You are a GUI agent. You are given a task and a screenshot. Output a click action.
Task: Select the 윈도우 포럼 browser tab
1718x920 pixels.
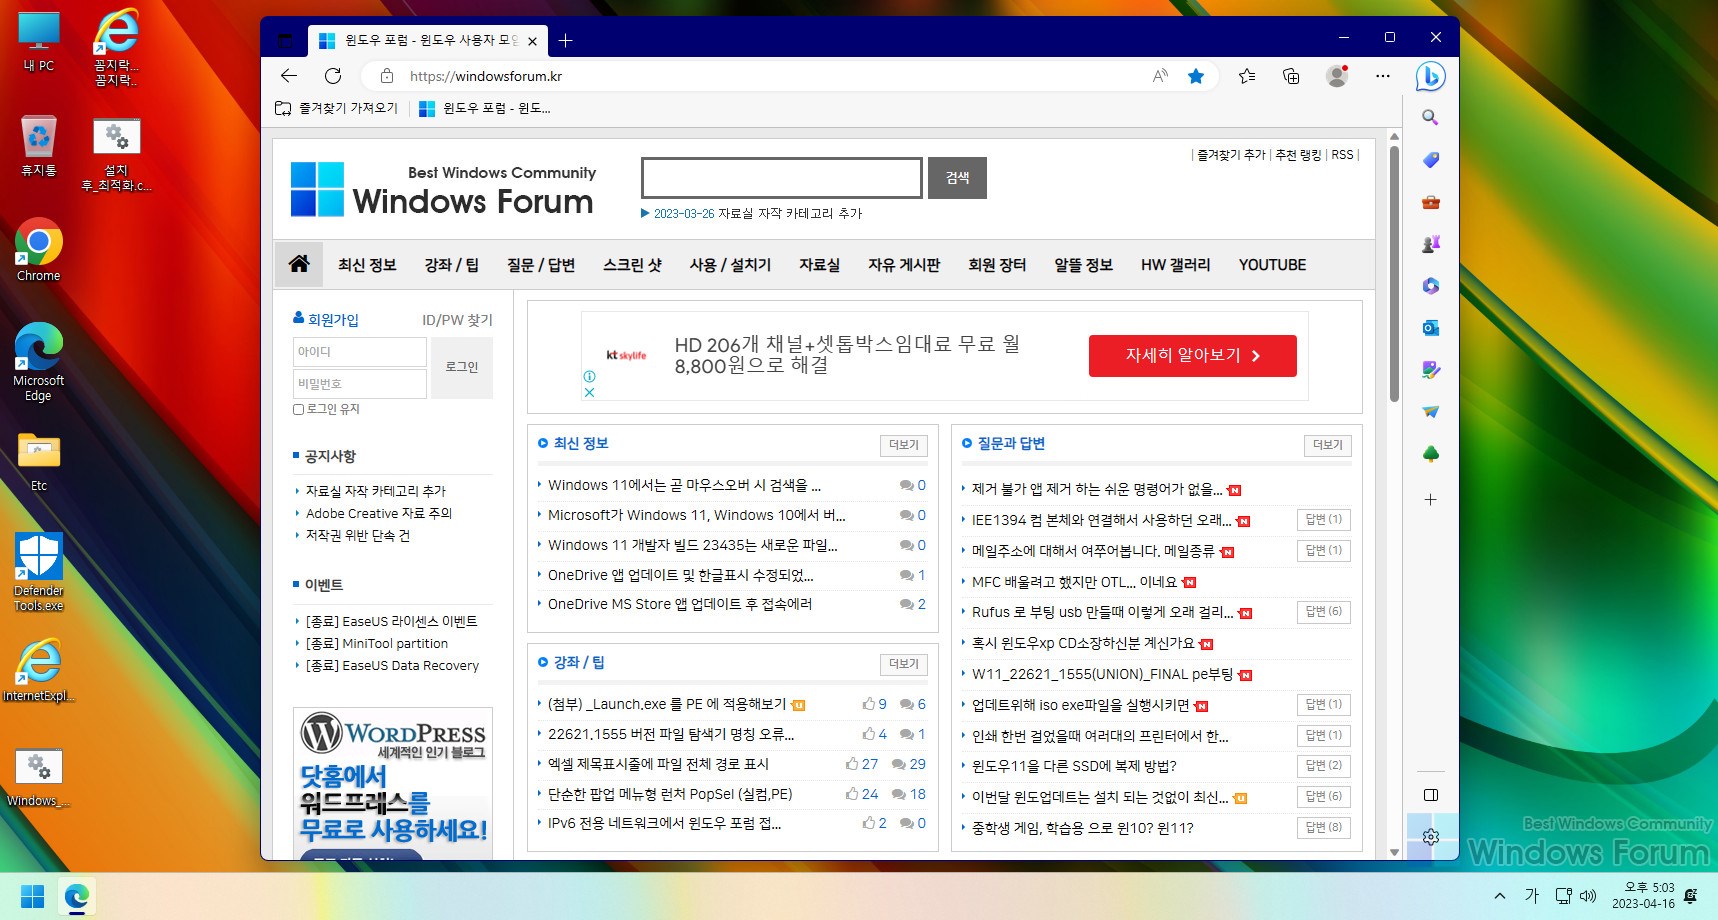click(x=429, y=41)
